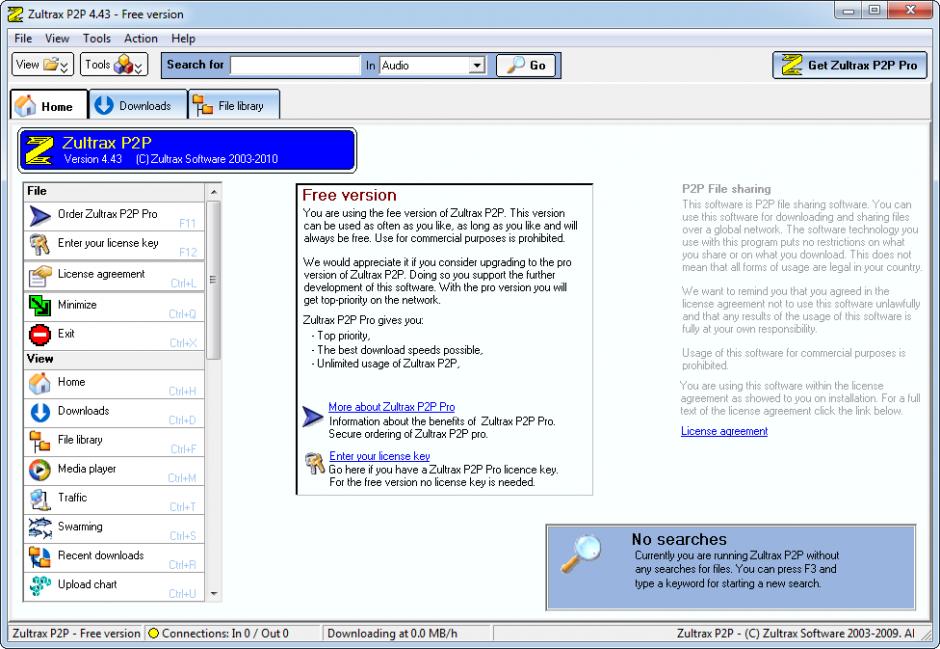Image resolution: width=940 pixels, height=649 pixels.
Task: Open the More about Zultrax P2P Pro link
Action: [391, 406]
